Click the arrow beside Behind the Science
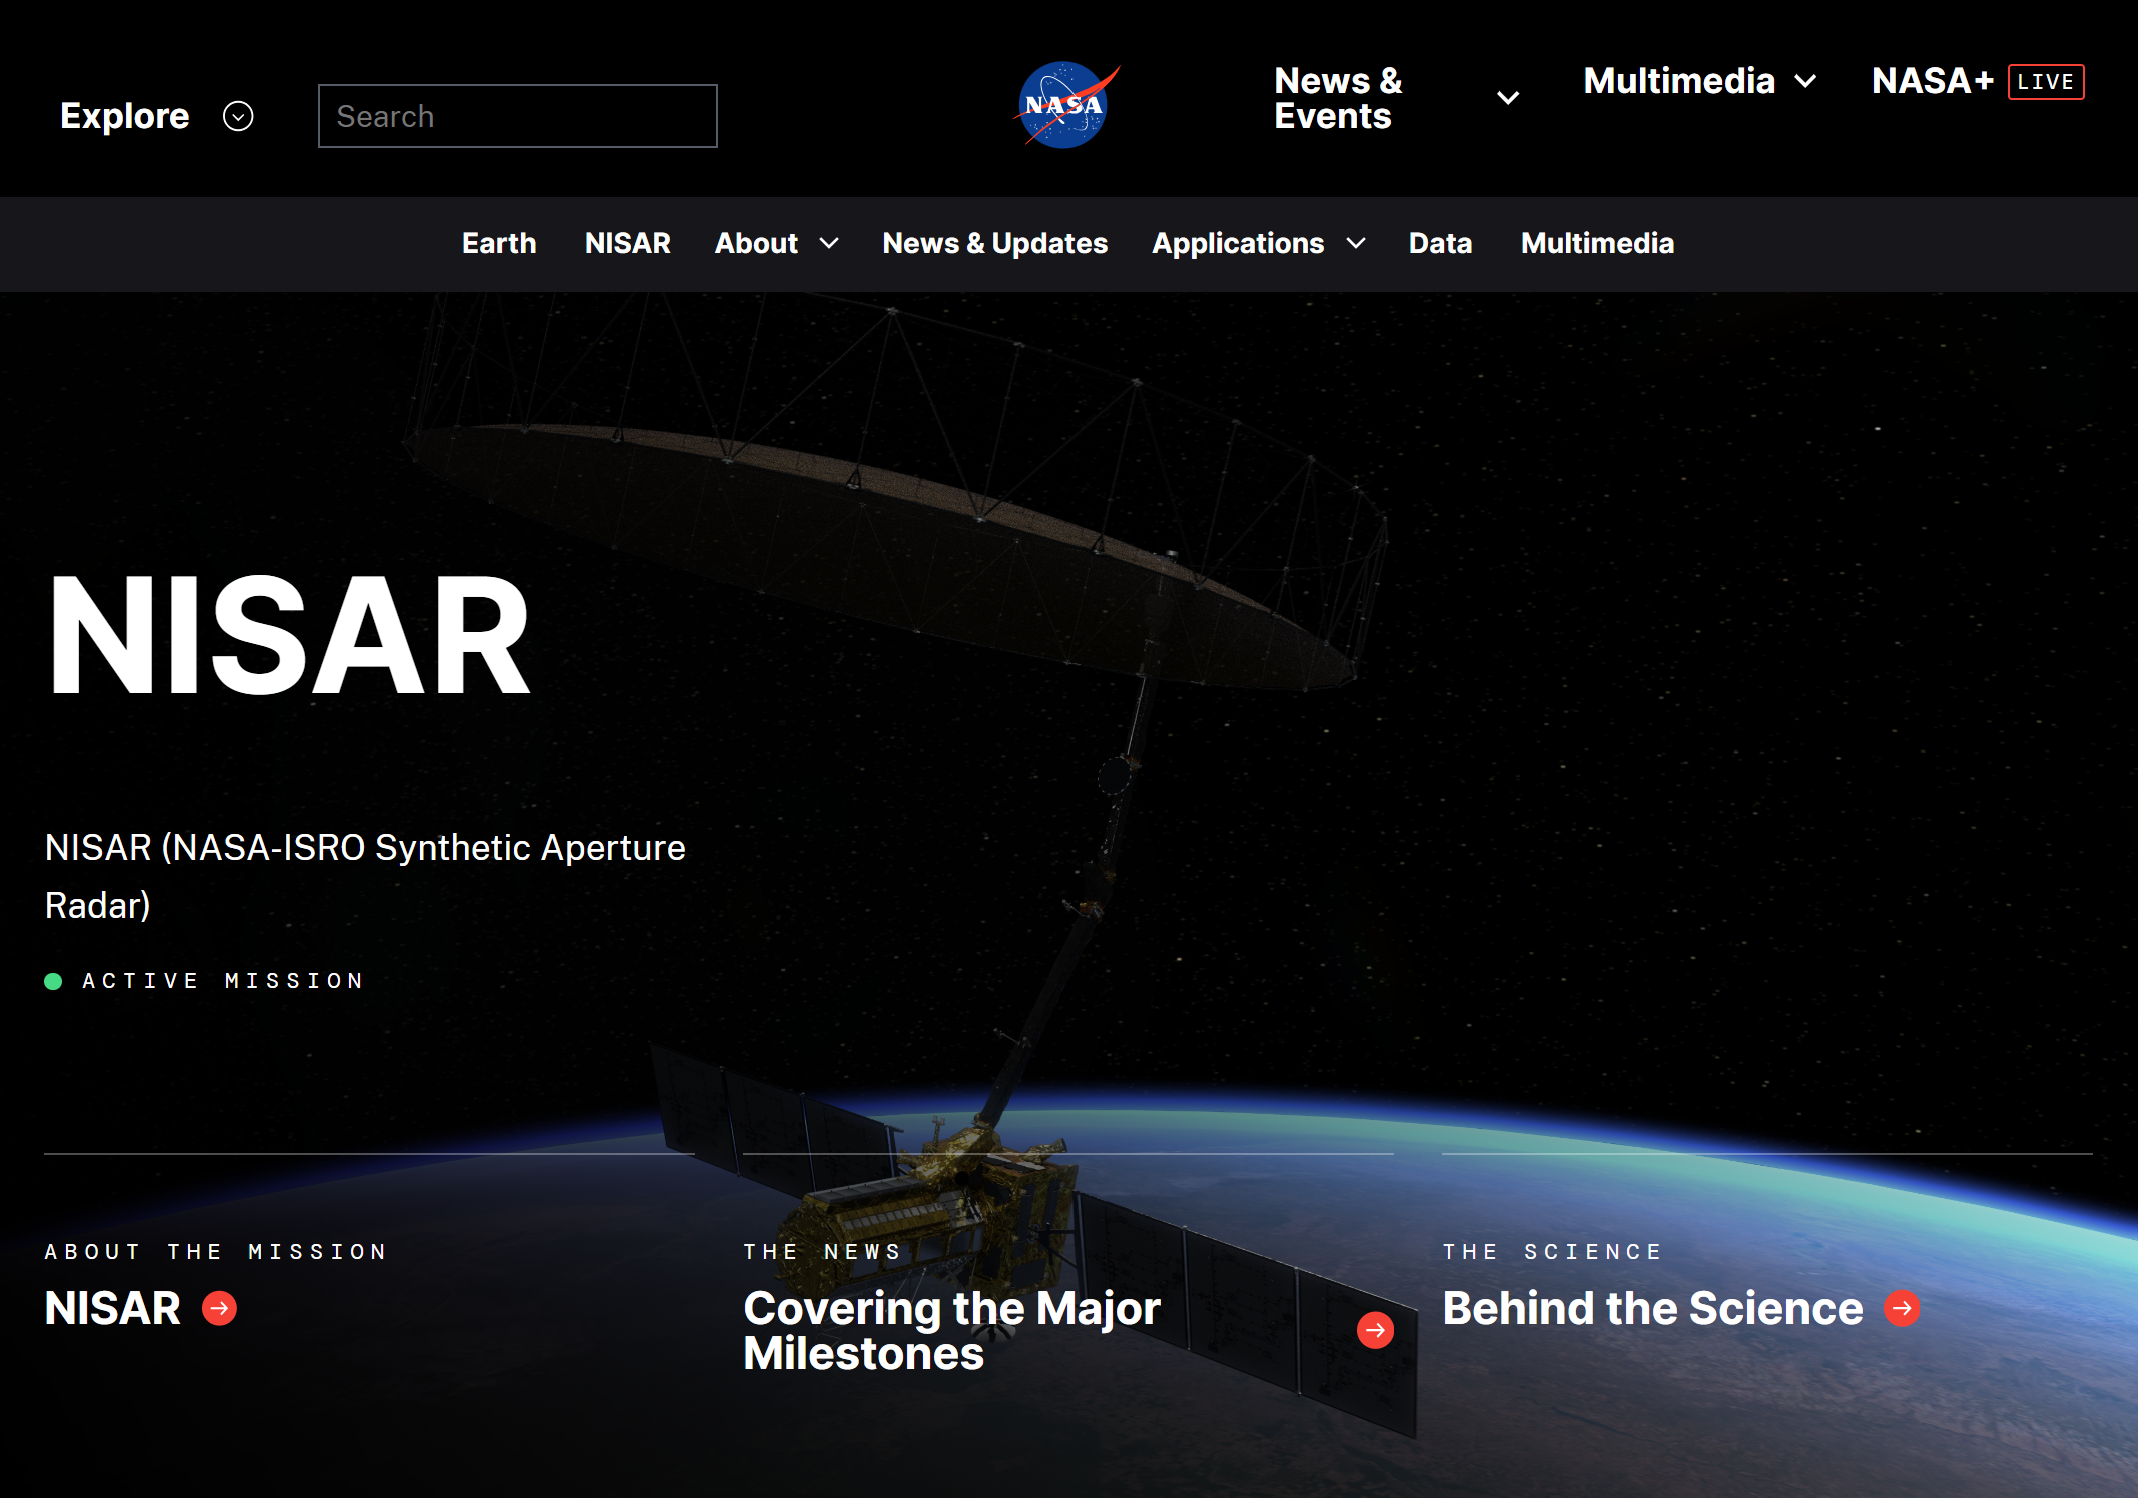The width and height of the screenshot is (2138, 1498). 1903,1308
